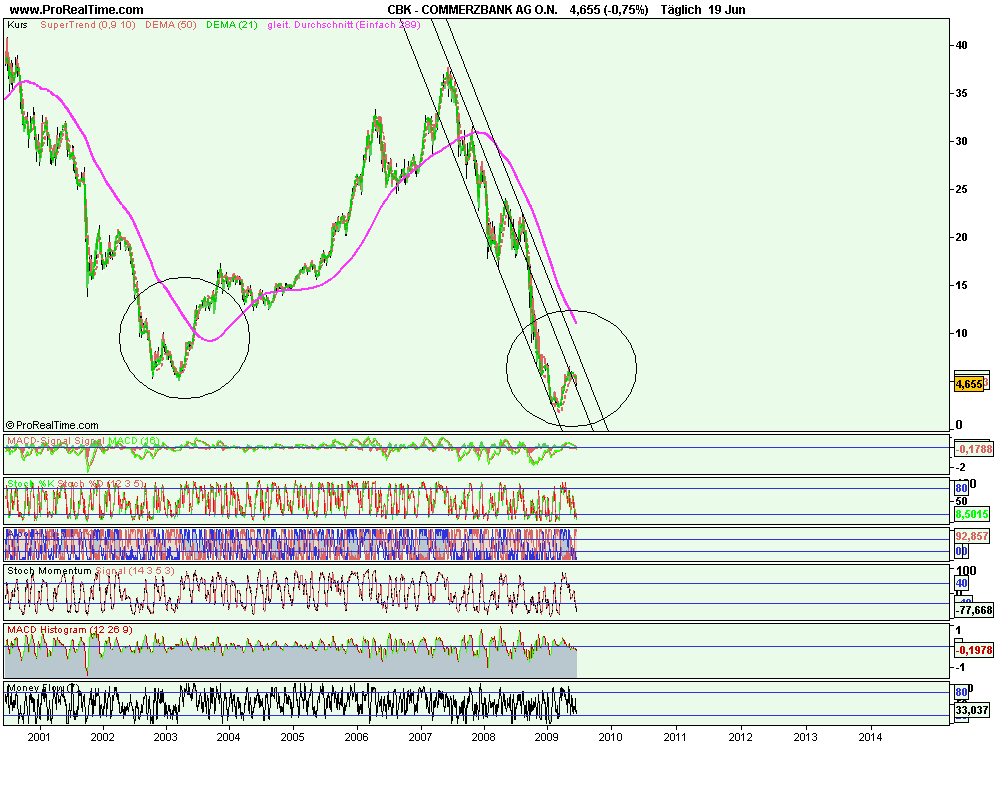Click the SuperTrend (0,9 10) legend entry
This screenshot has height=800, width=1000.
[87, 25]
